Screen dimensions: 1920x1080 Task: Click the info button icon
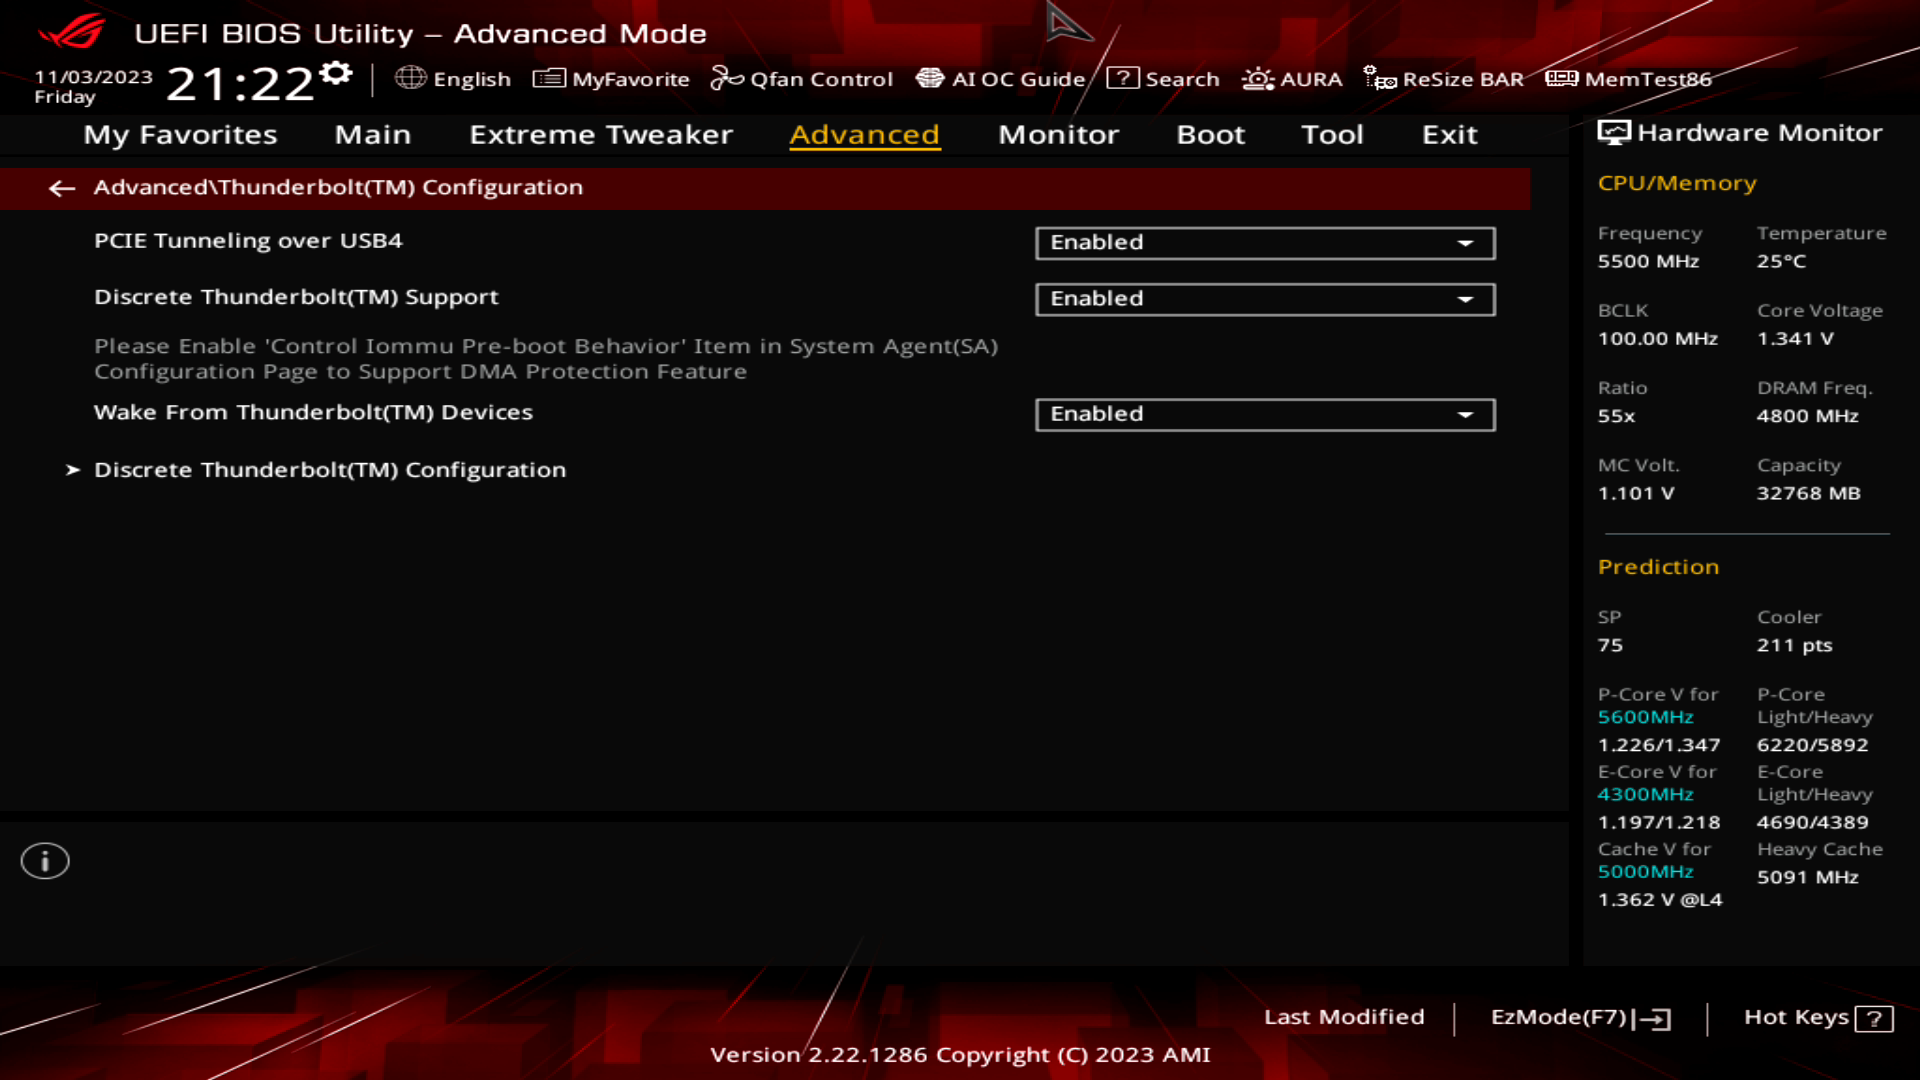[45, 861]
